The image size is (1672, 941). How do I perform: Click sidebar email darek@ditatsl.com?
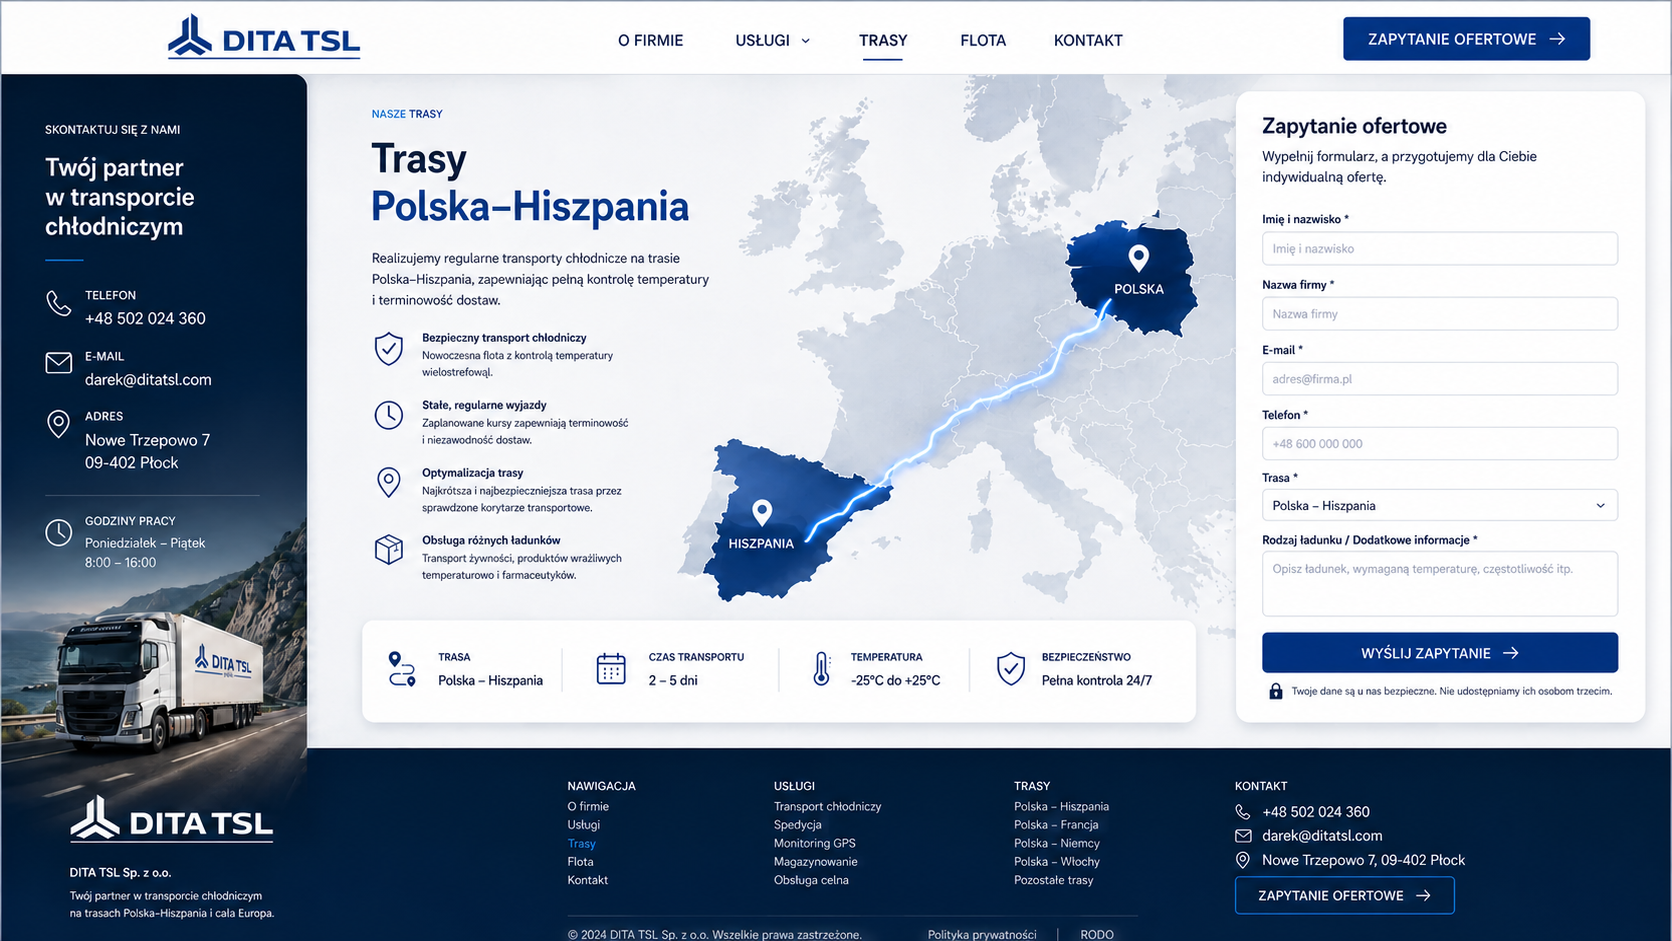[x=148, y=379]
